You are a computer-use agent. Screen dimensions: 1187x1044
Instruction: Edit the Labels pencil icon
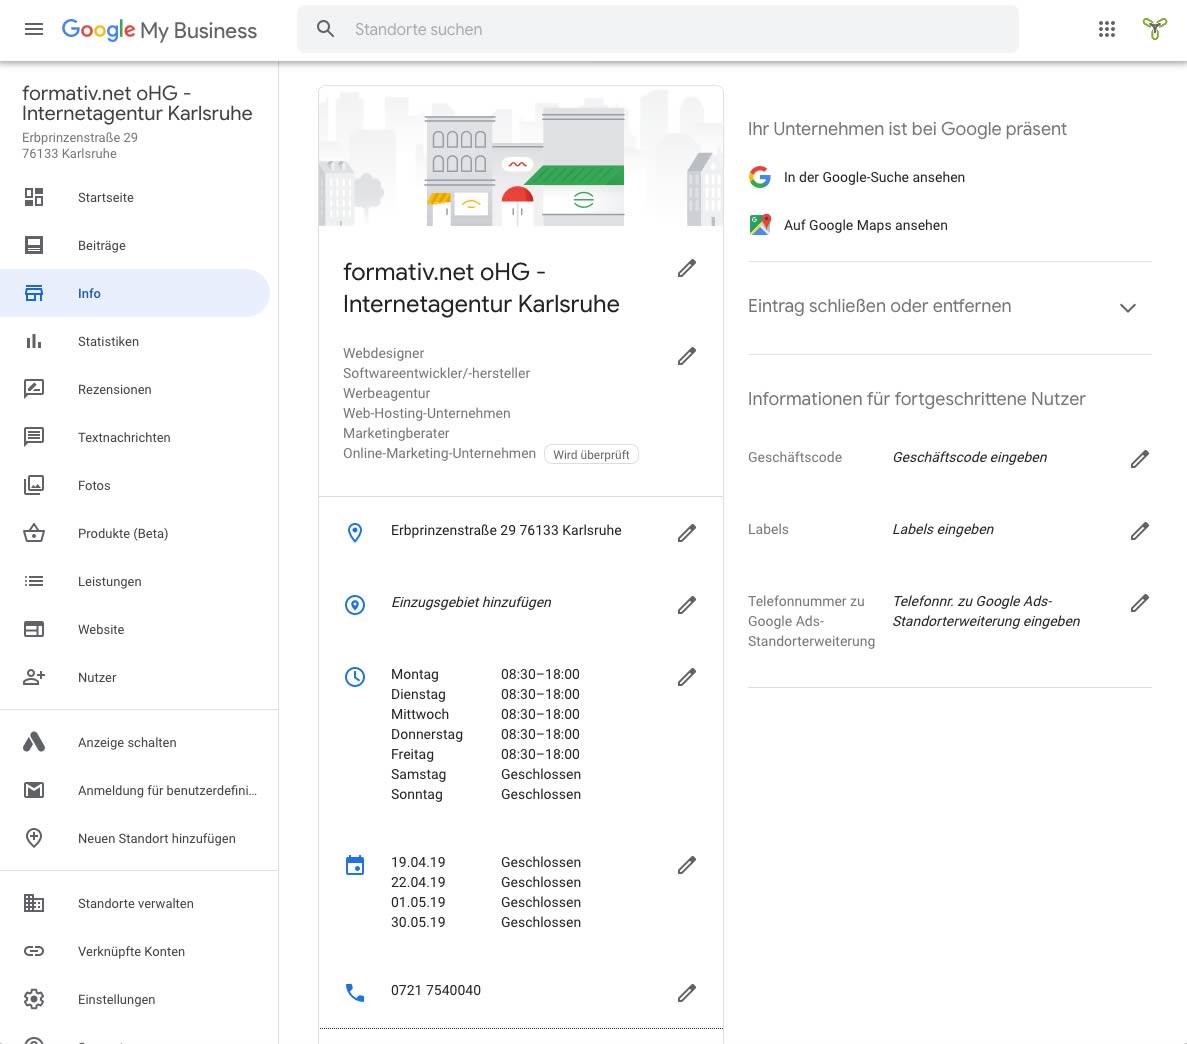[1139, 531]
